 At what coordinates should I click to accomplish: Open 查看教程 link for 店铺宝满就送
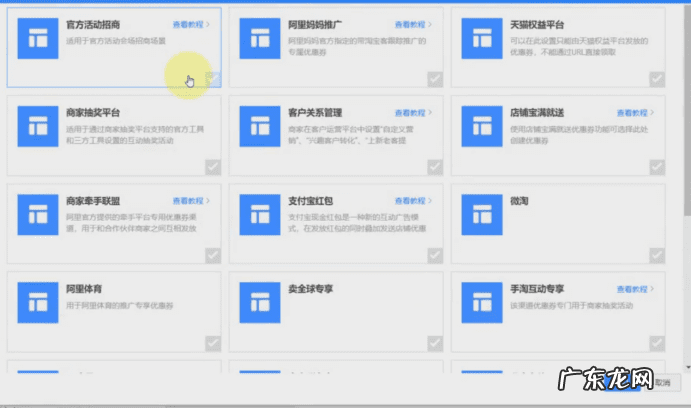[x=635, y=113]
